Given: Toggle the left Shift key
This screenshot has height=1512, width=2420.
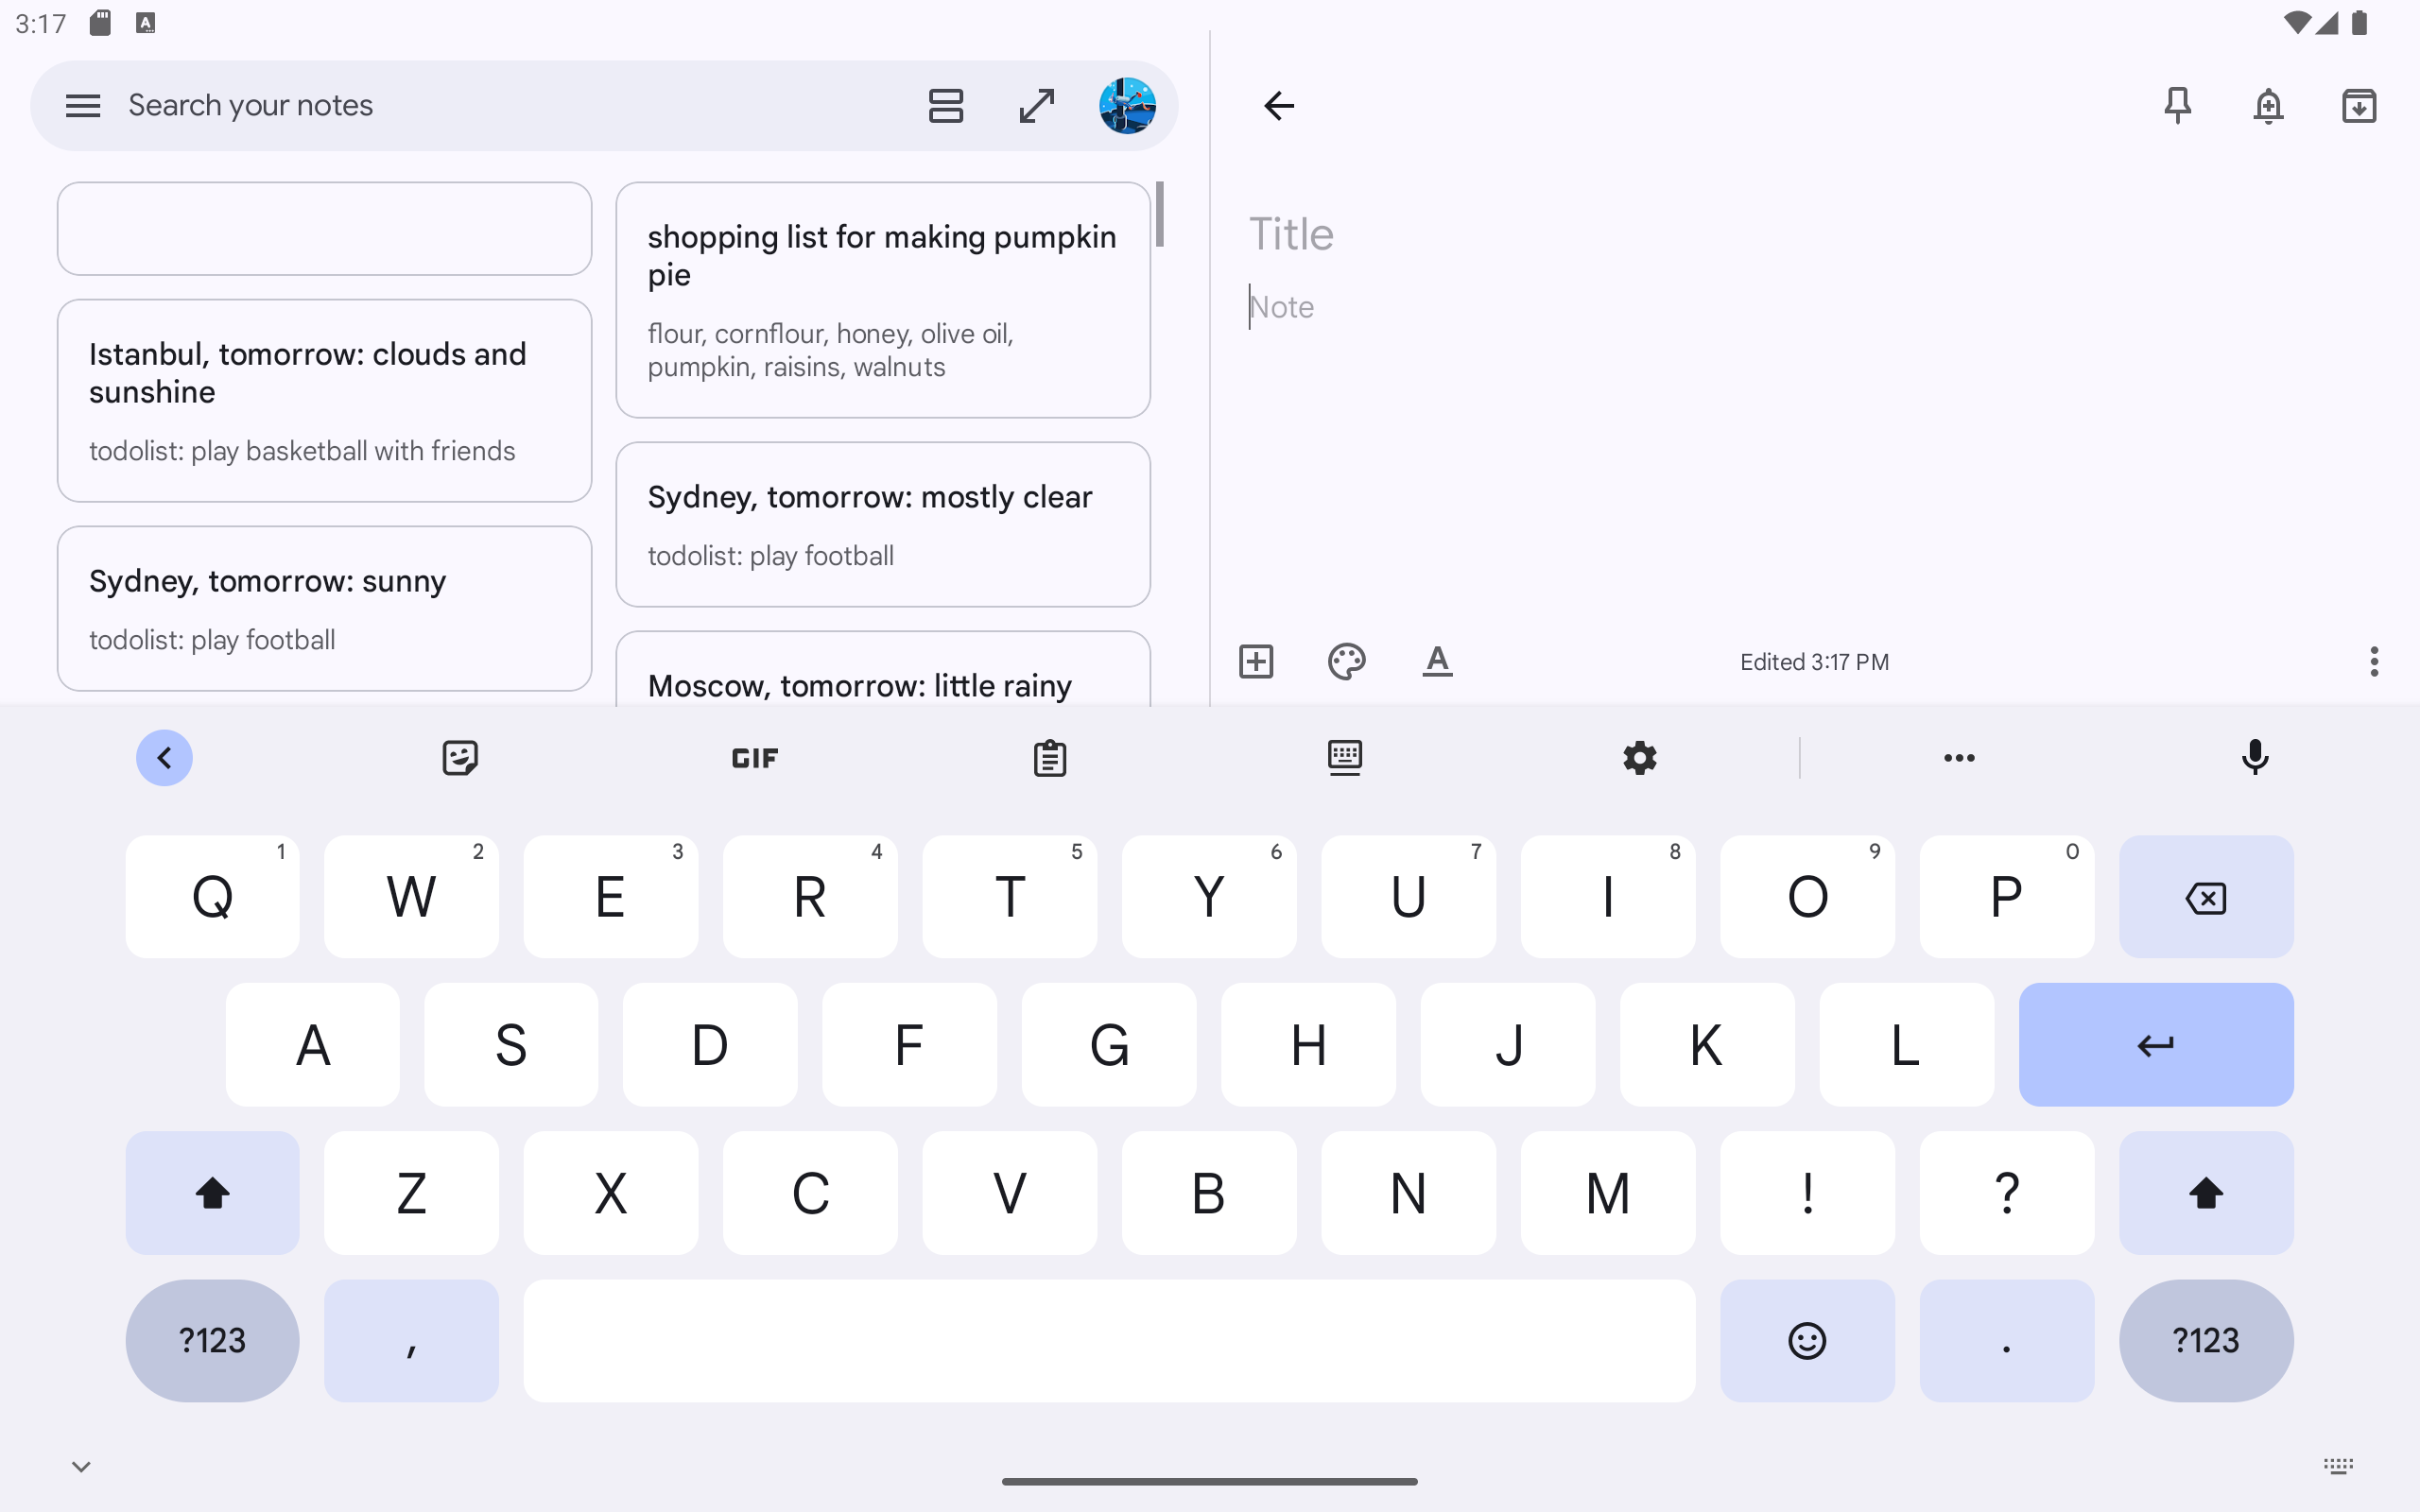Looking at the screenshot, I should [212, 1192].
